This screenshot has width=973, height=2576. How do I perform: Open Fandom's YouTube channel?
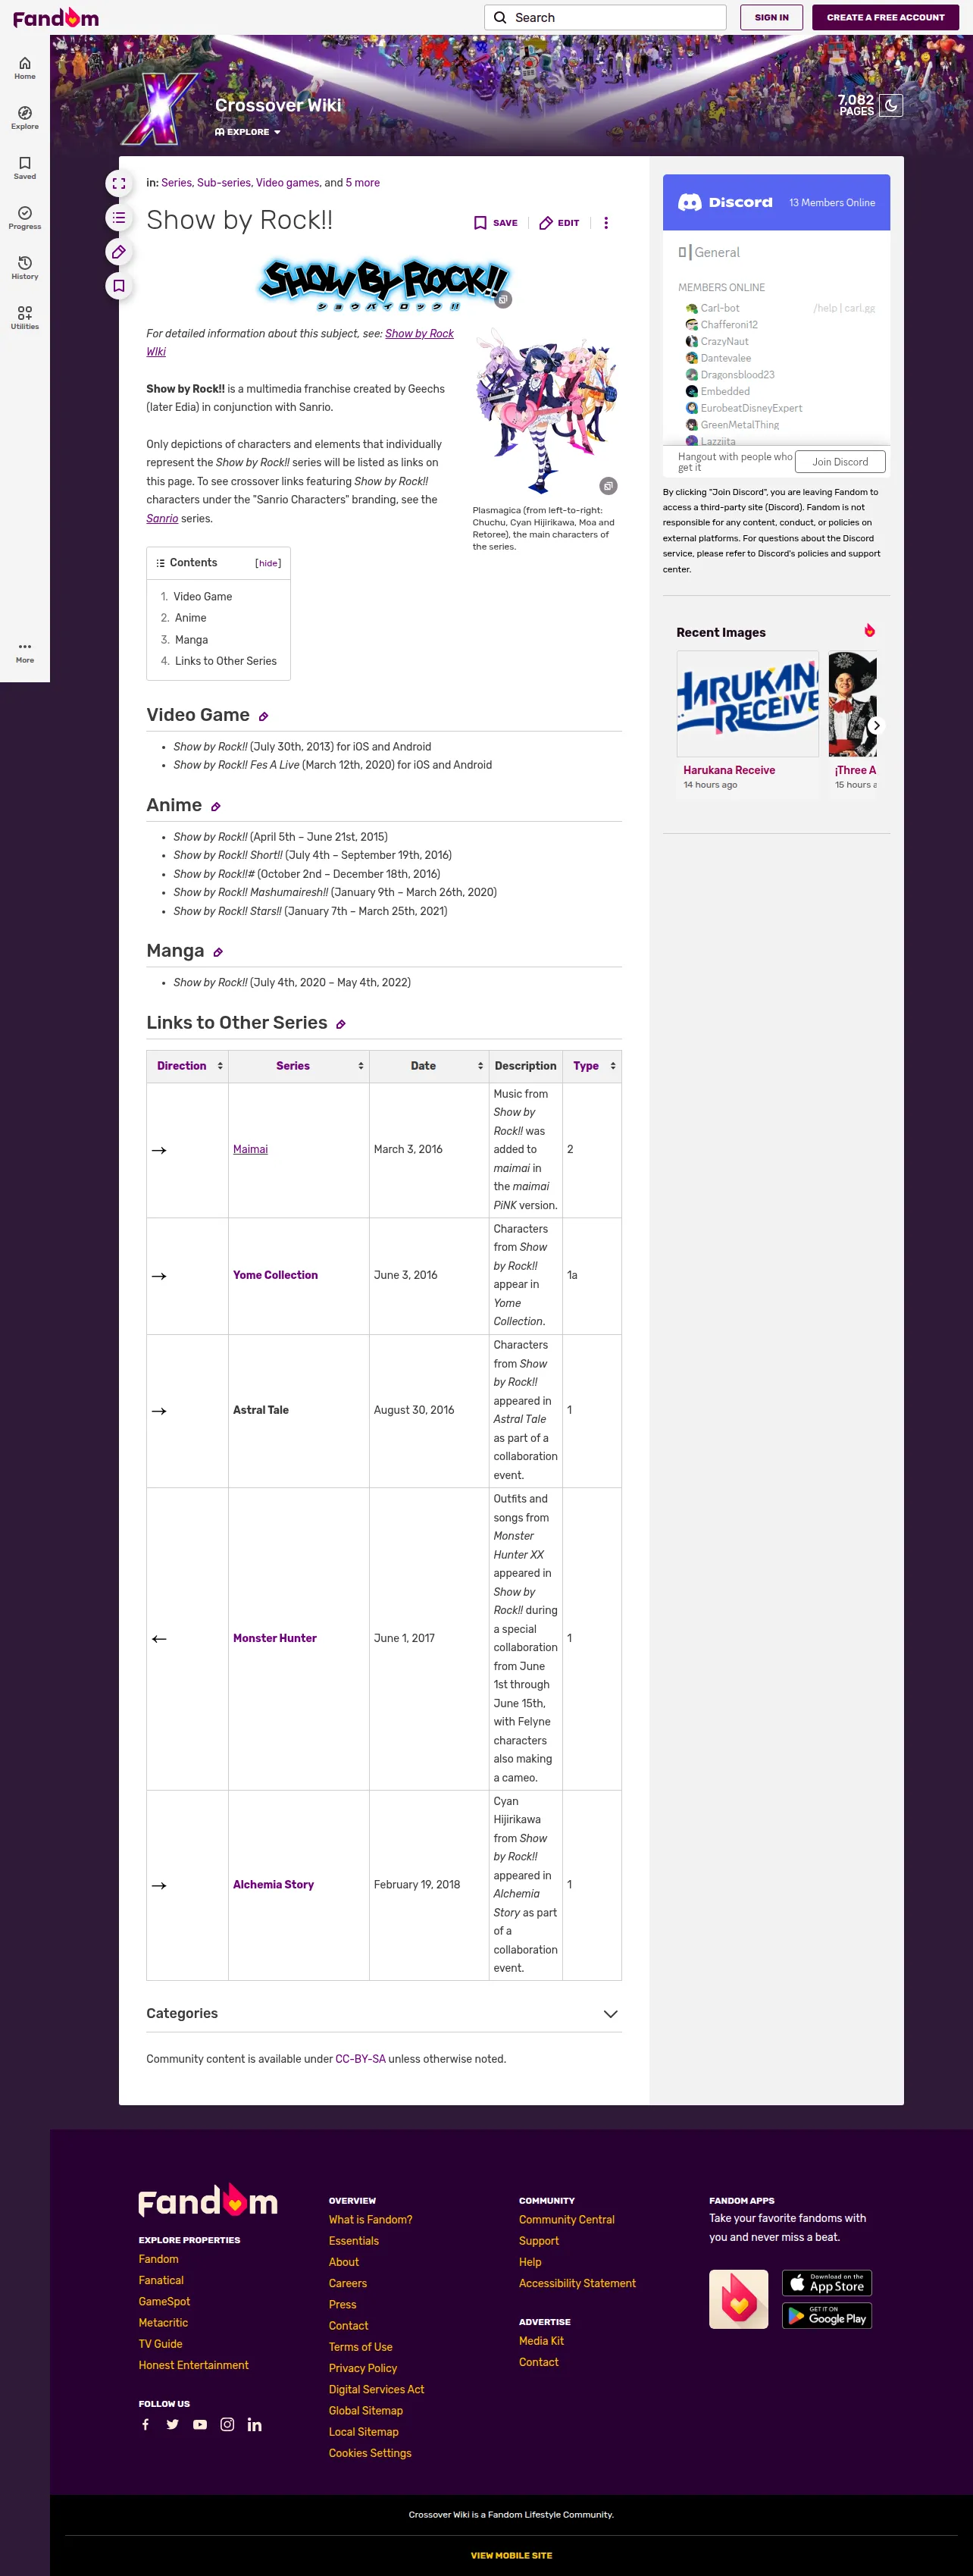(x=200, y=2425)
